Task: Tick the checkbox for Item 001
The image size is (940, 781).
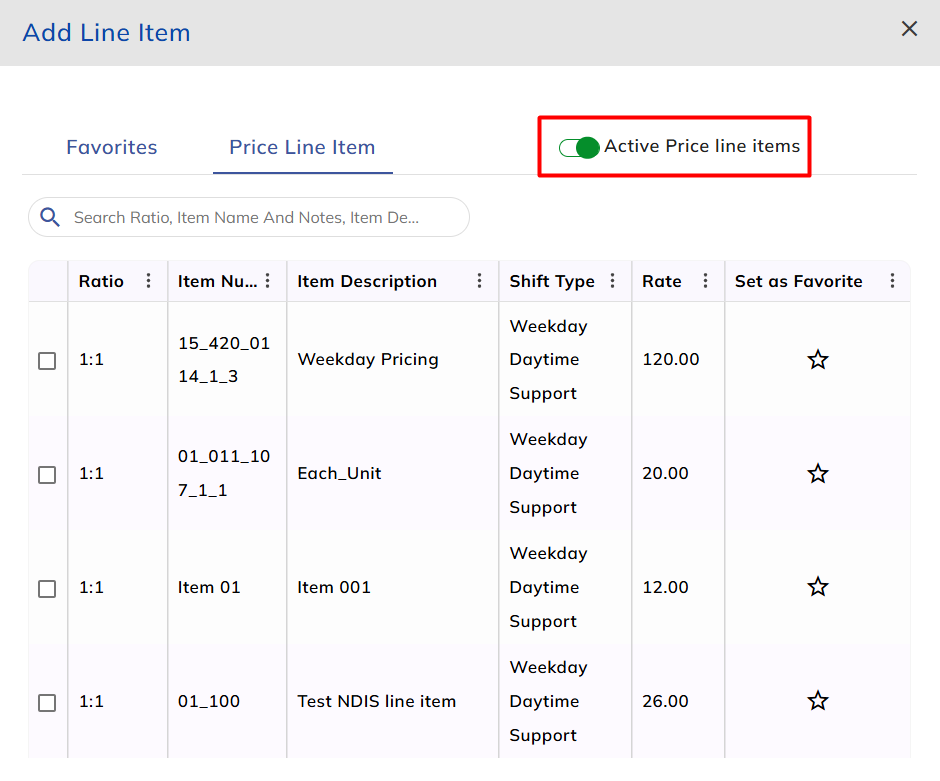Action: tap(47, 589)
